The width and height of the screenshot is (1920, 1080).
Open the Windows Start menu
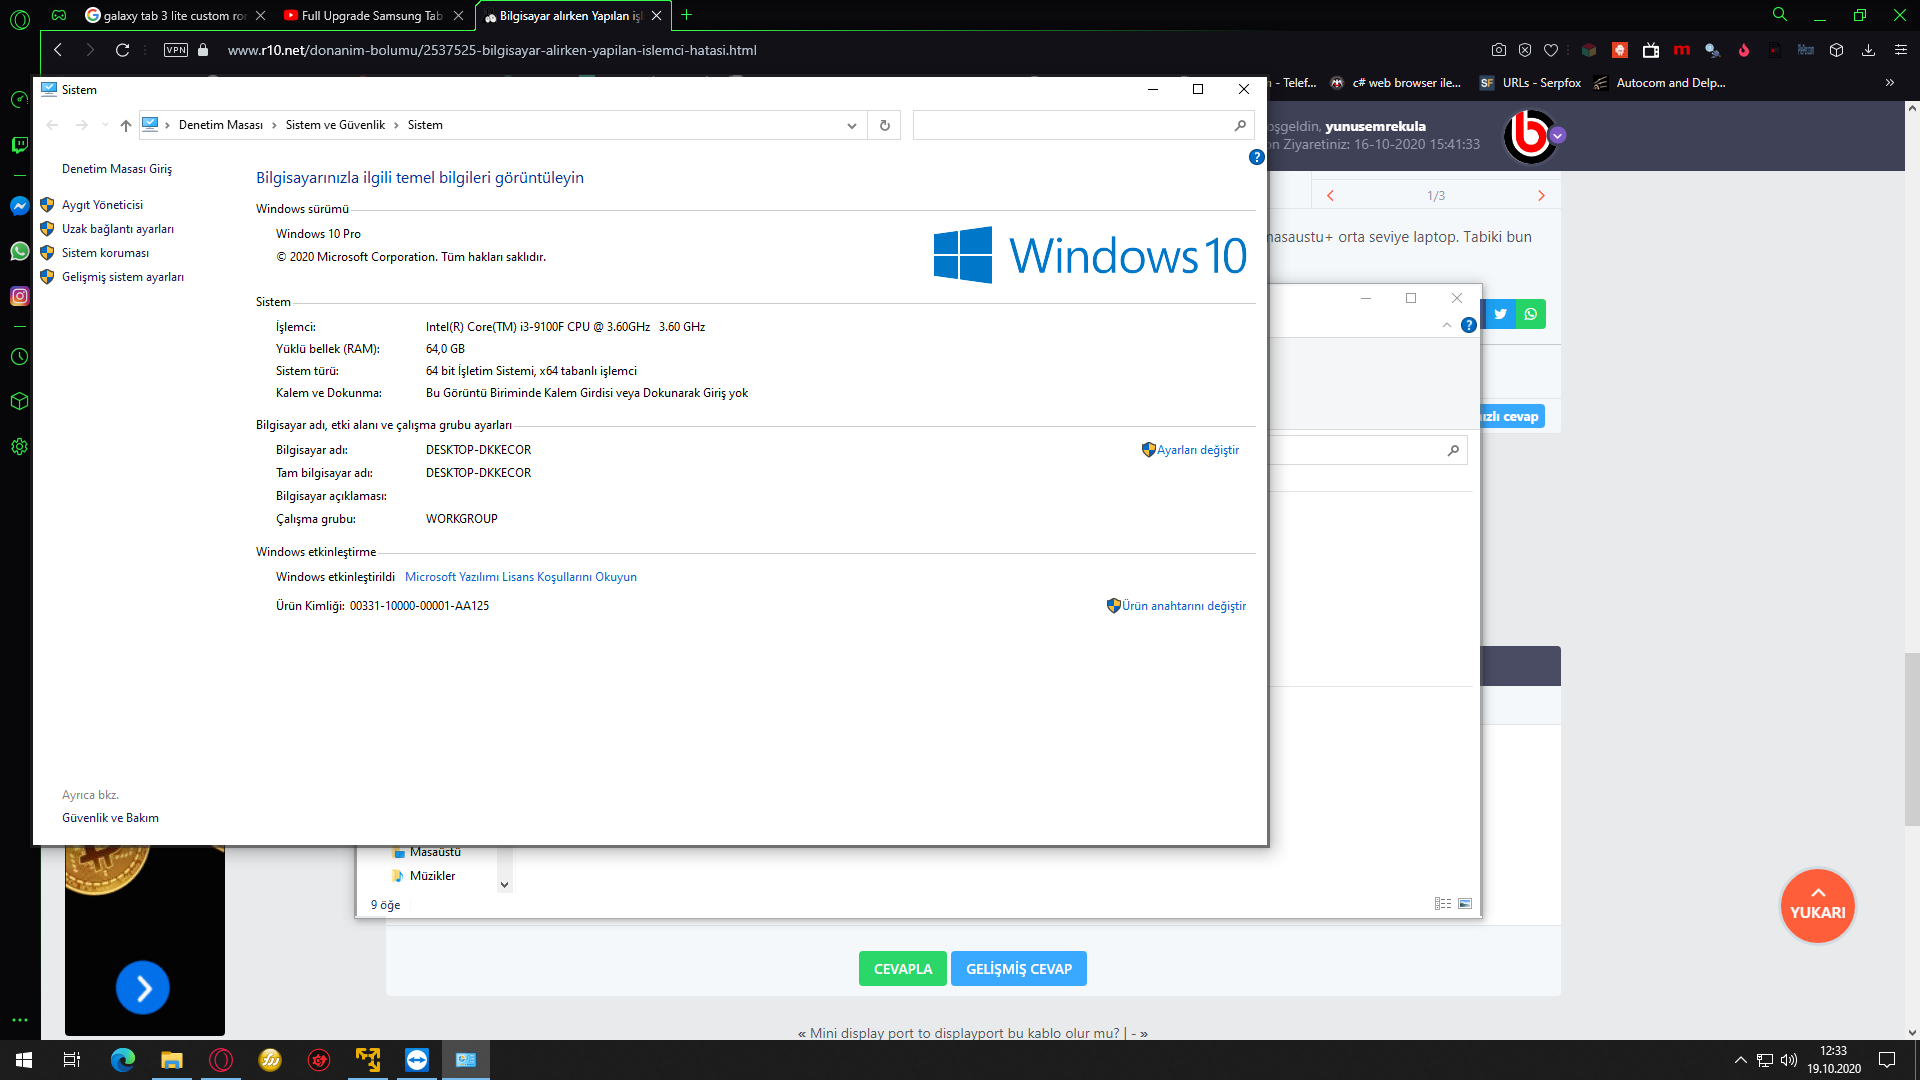(x=24, y=1060)
